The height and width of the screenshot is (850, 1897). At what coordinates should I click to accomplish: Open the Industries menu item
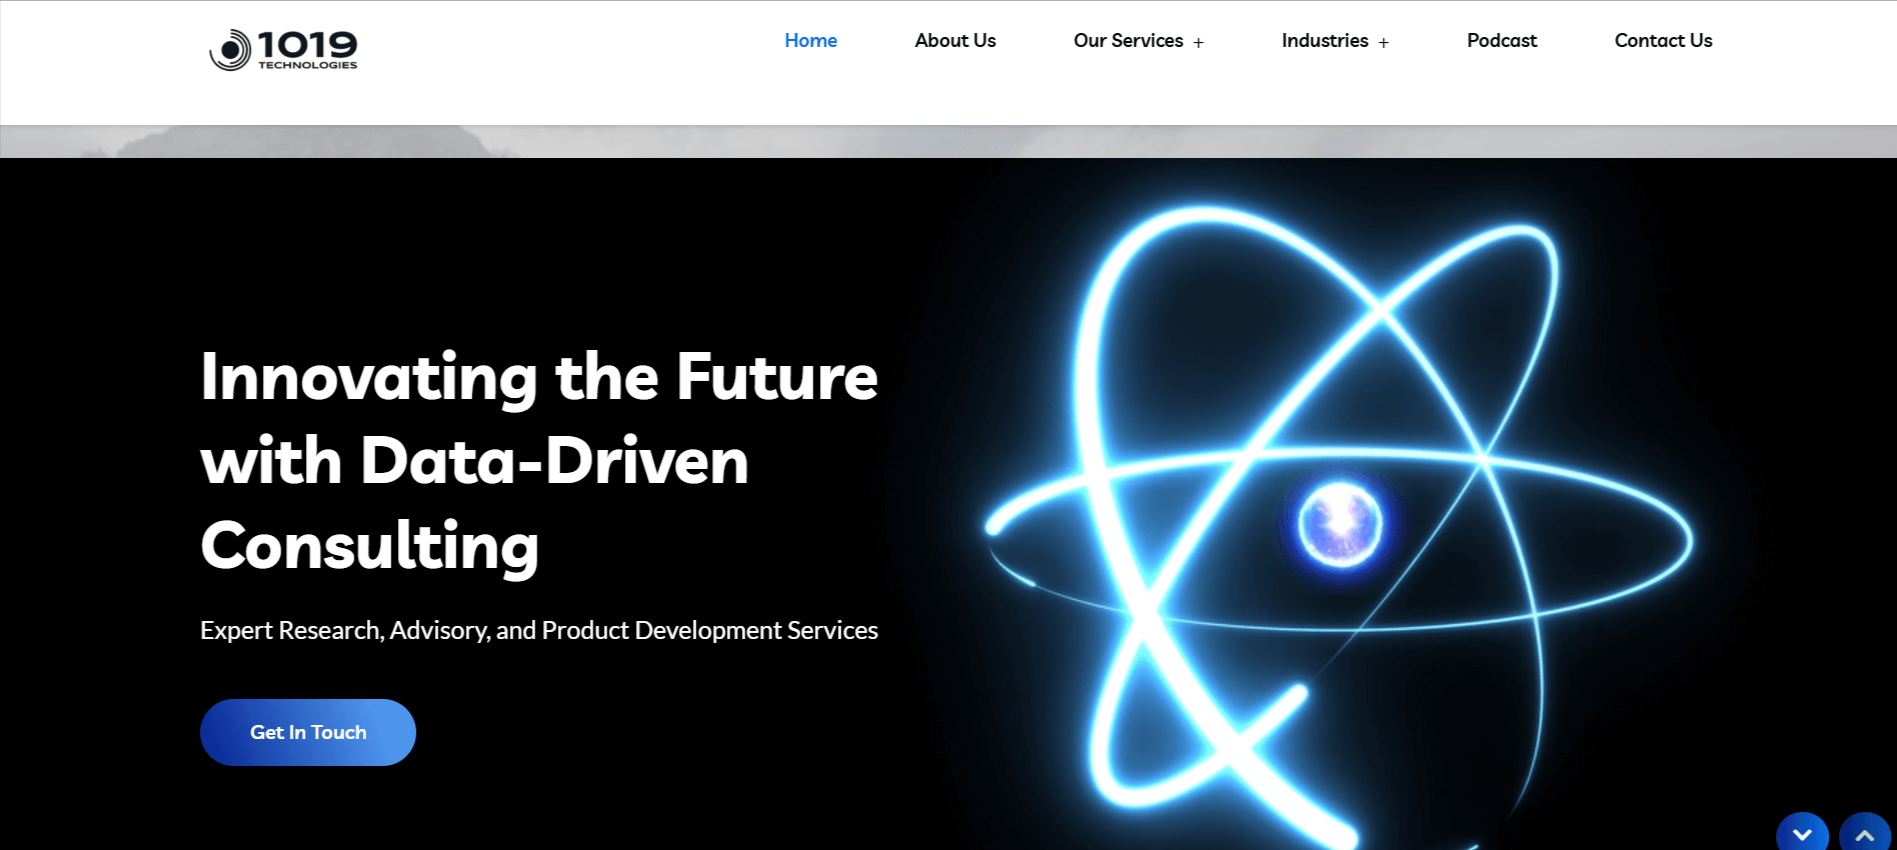pyautogui.click(x=1324, y=41)
